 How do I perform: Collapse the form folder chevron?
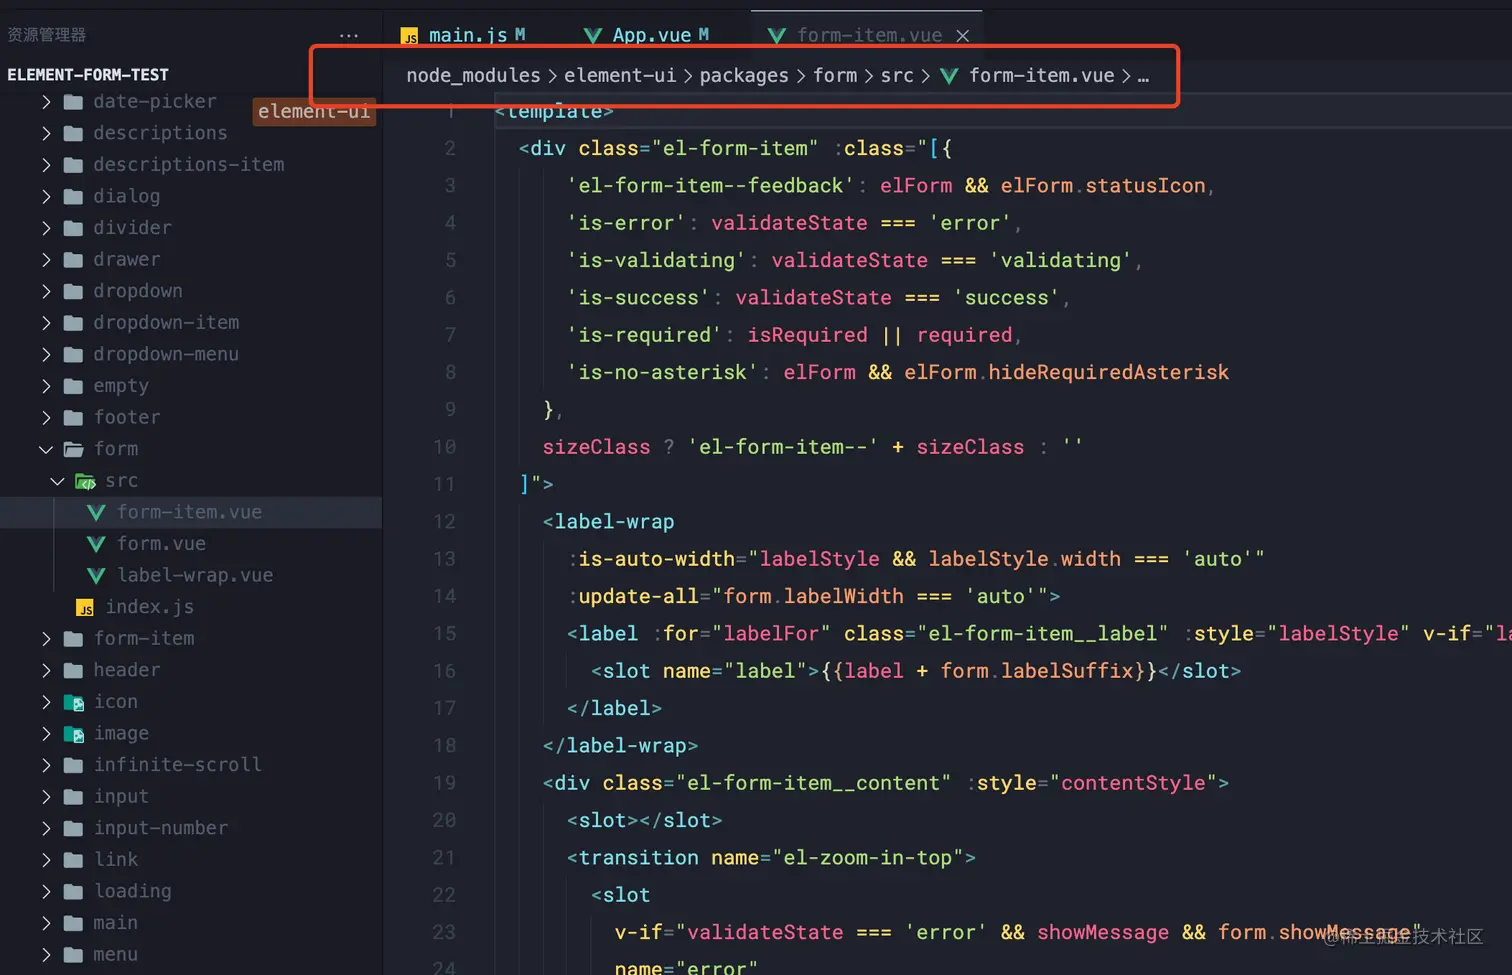46,450
